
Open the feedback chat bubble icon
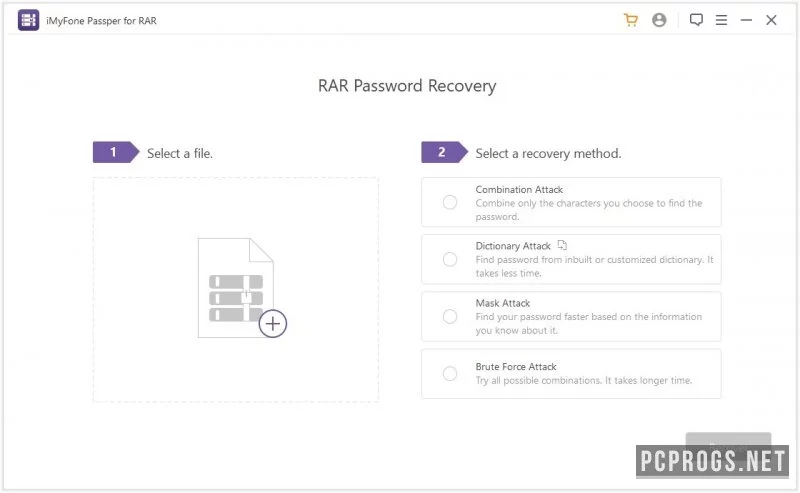(x=696, y=20)
